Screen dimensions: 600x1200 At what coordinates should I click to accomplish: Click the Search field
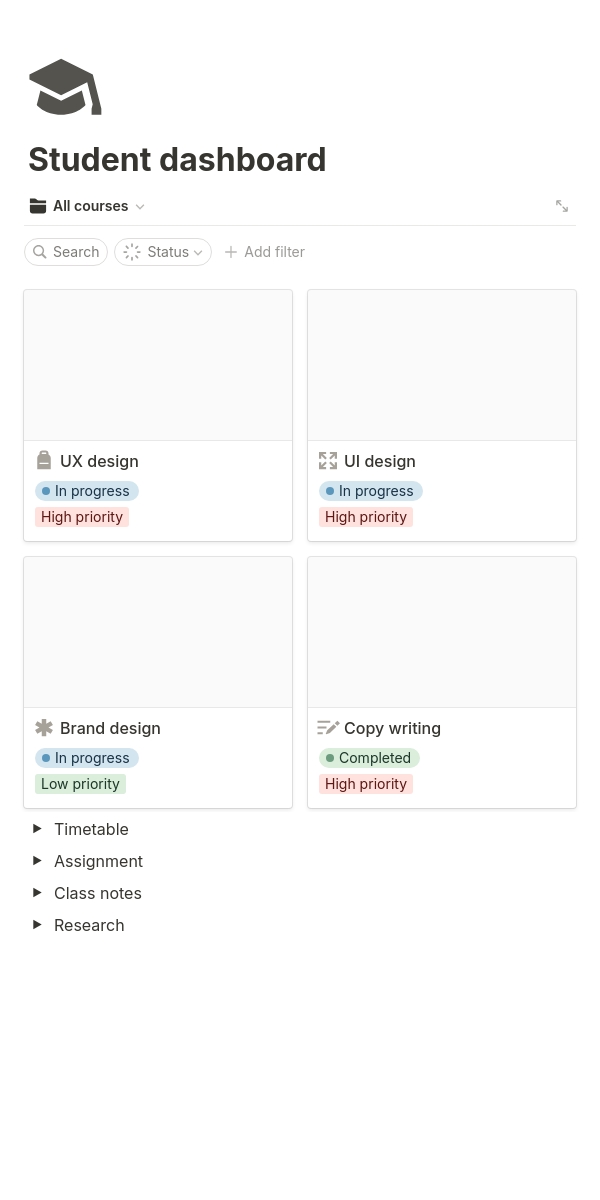tap(66, 252)
